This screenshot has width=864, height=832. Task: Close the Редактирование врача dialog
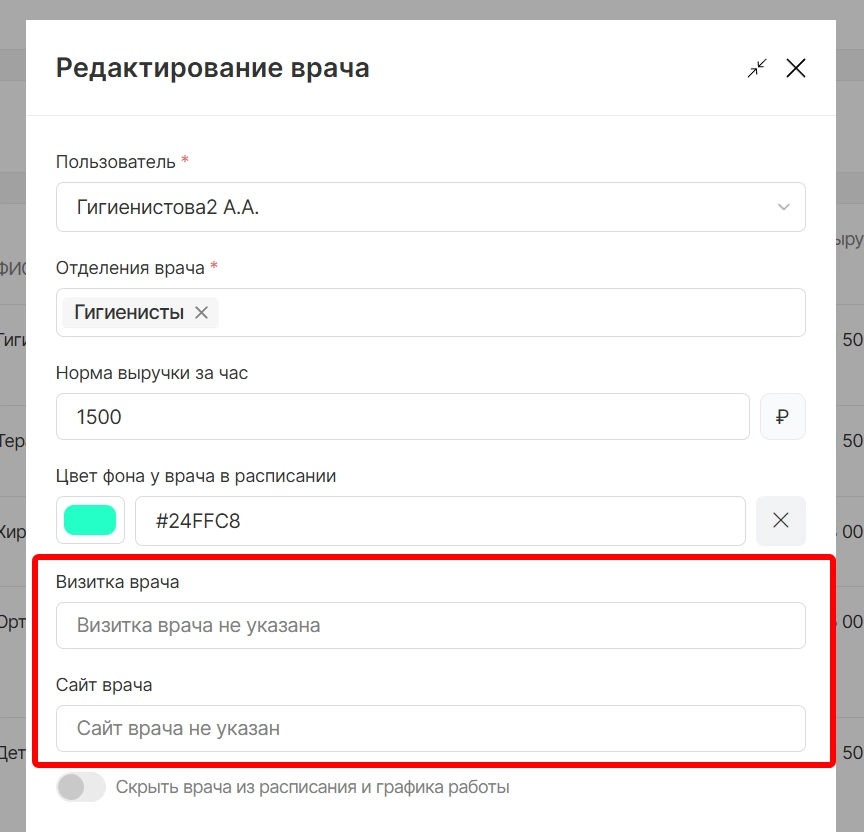(x=796, y=68)
